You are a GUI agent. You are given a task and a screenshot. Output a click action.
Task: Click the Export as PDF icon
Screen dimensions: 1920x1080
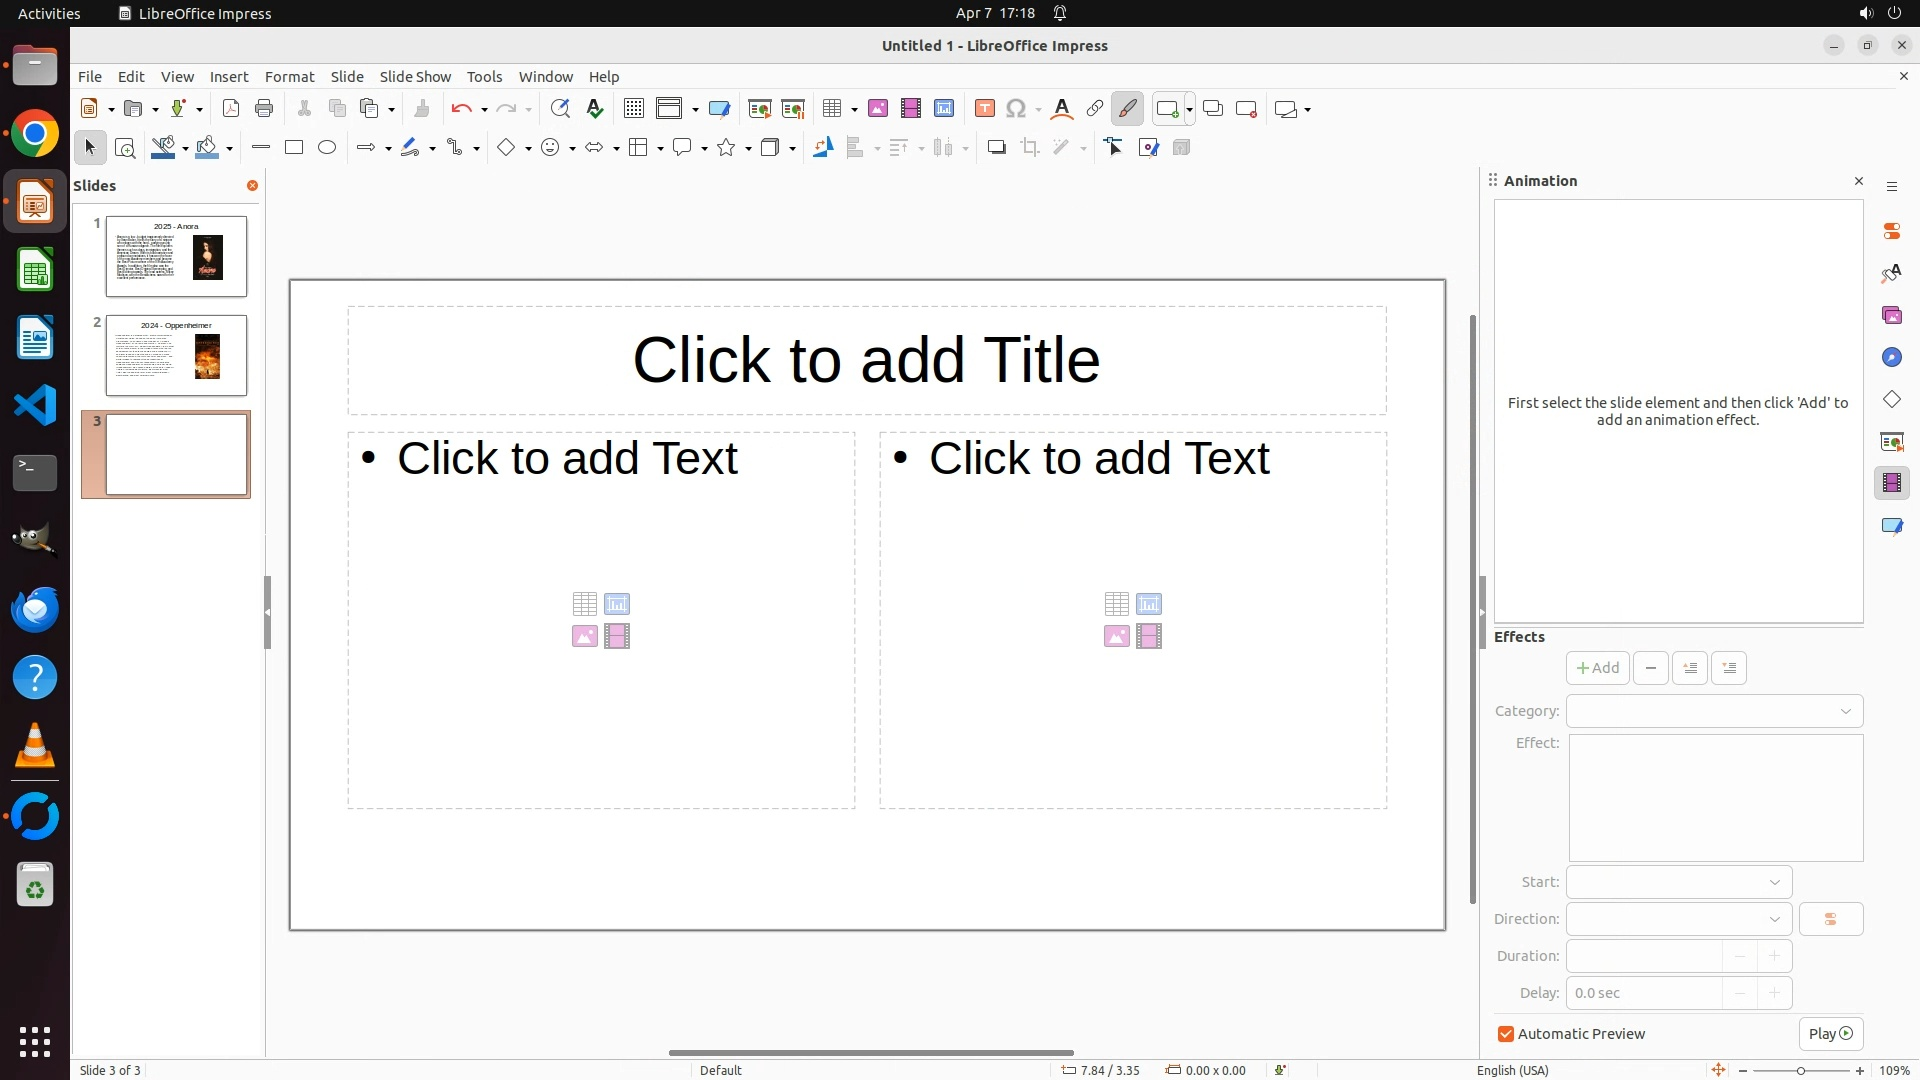click(231, 109)
